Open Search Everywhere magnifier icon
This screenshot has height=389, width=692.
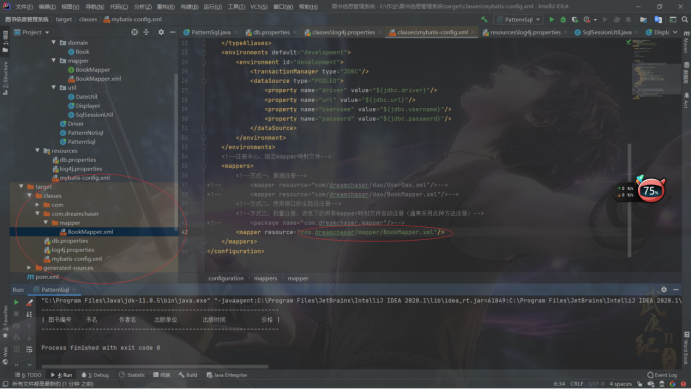(684, 19)
